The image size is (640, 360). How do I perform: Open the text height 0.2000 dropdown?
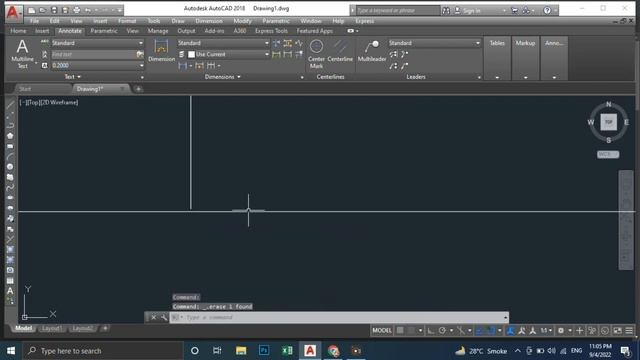point(97,65)
